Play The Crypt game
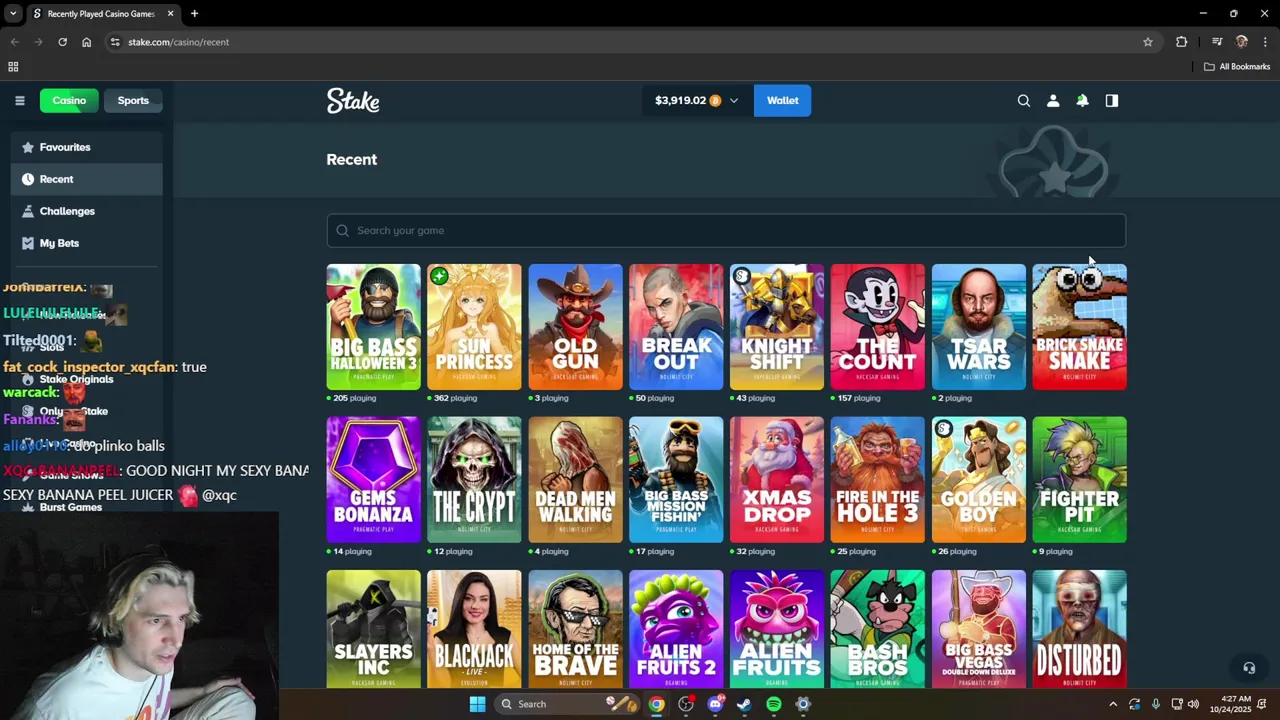This screenshot has height=720, width=1280. [x=474, y=480]
